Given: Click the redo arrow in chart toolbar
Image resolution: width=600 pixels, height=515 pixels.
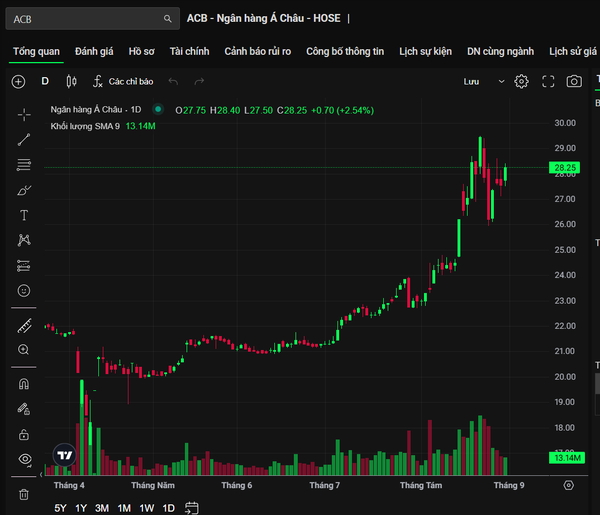Looking at the screenshot, I should (x=199, y=81).
